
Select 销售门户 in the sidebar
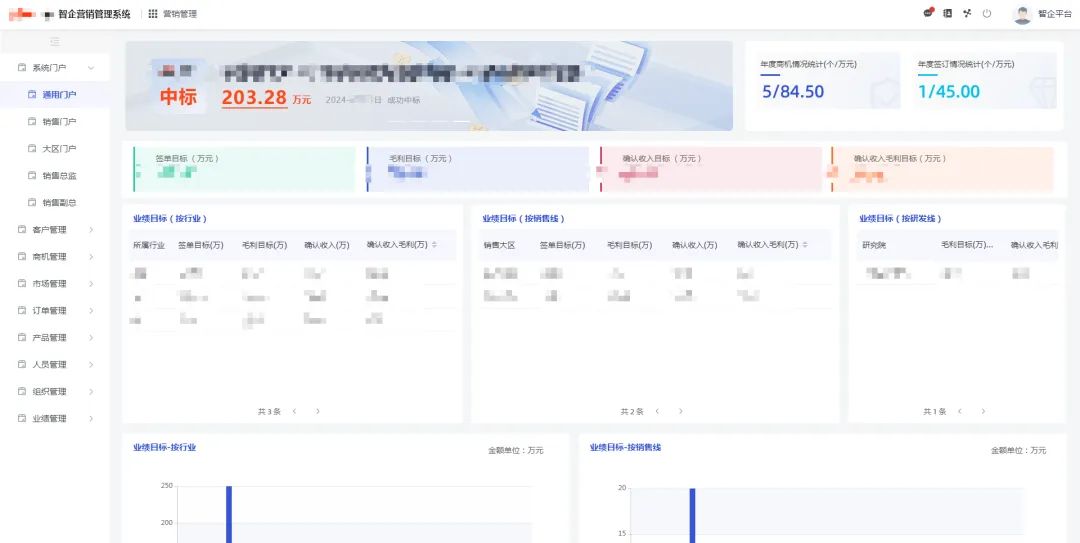pos(59,122)
